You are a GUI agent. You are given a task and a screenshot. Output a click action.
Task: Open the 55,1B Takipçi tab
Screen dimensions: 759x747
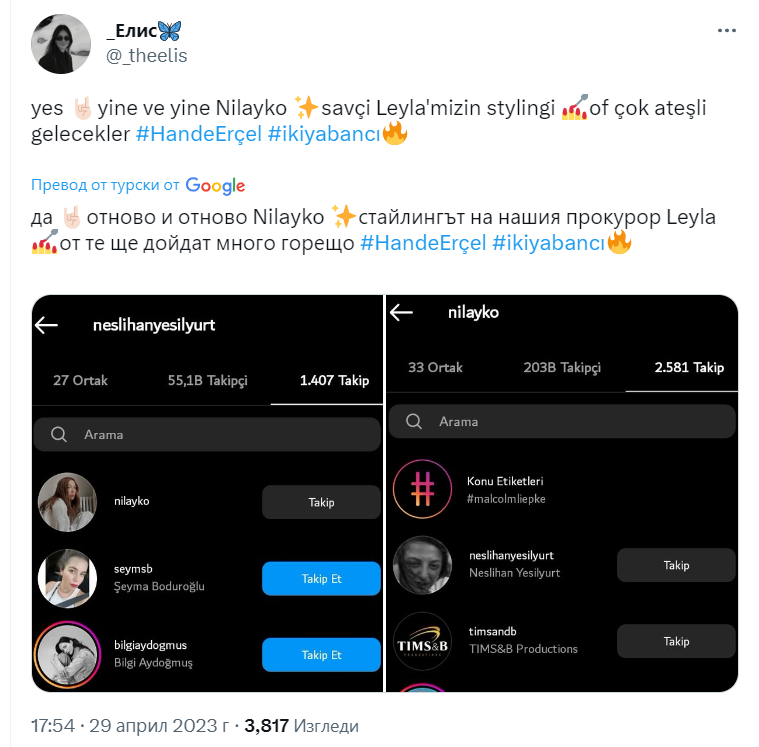(x=207, y=380)
